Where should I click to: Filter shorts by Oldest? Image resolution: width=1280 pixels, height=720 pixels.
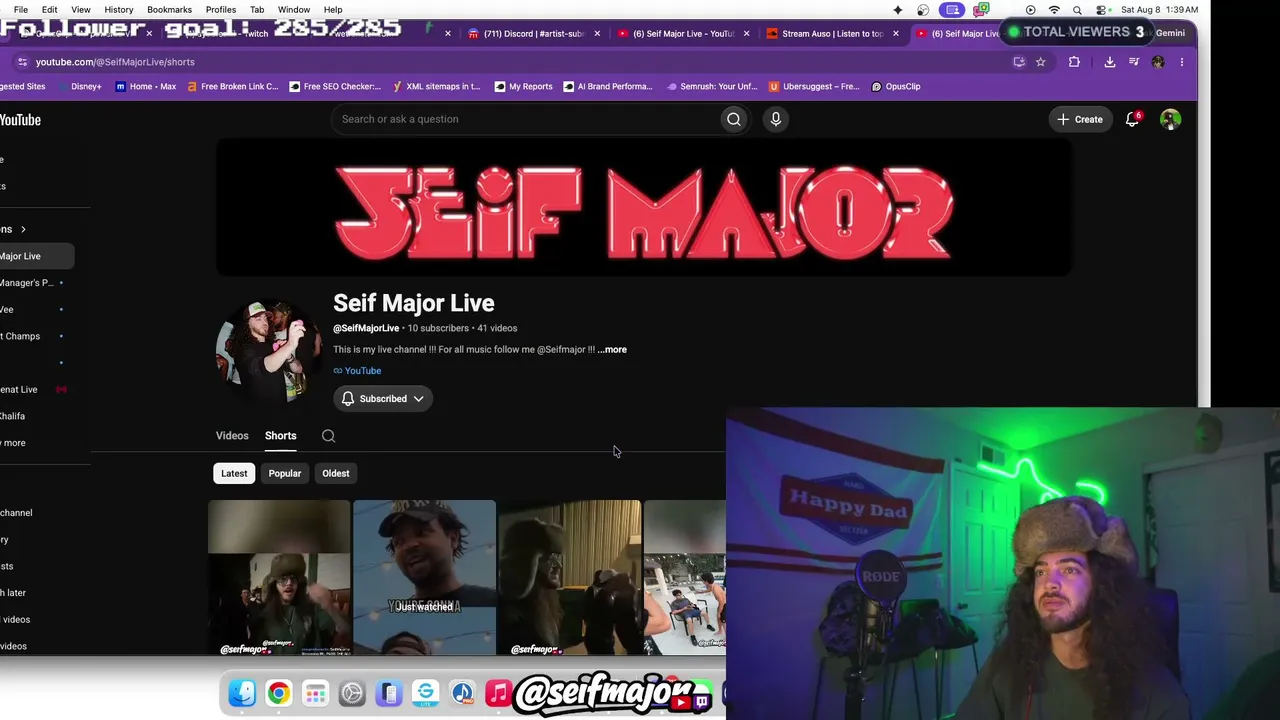(336, 474)
